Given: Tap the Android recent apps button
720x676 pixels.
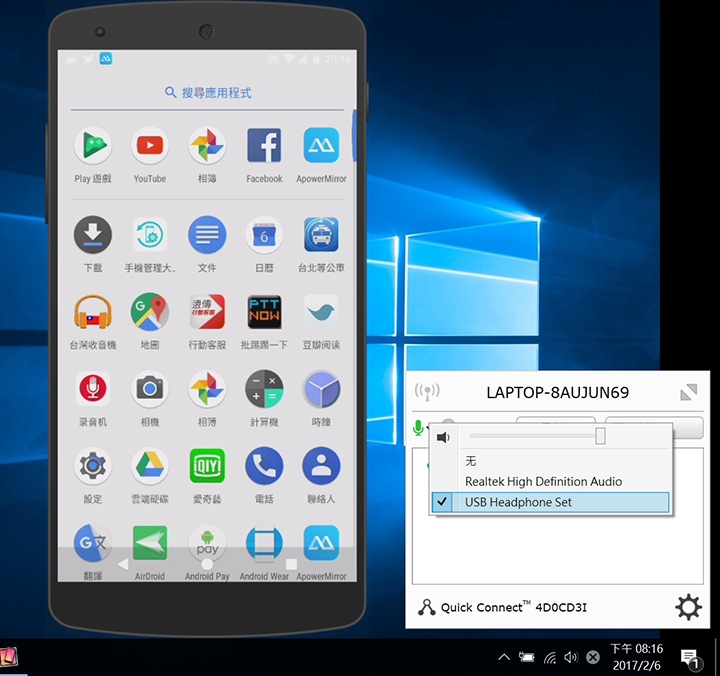Looking at the screenshot, I should 291,564.
